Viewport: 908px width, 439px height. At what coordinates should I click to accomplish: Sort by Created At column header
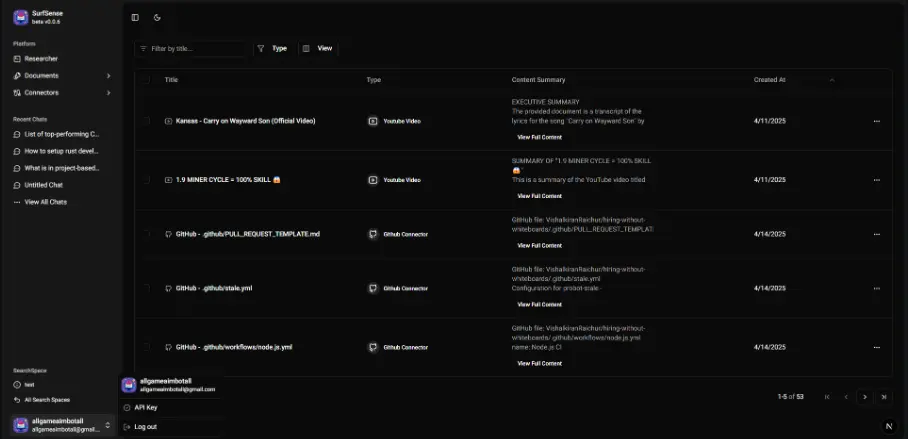(770, 80)
